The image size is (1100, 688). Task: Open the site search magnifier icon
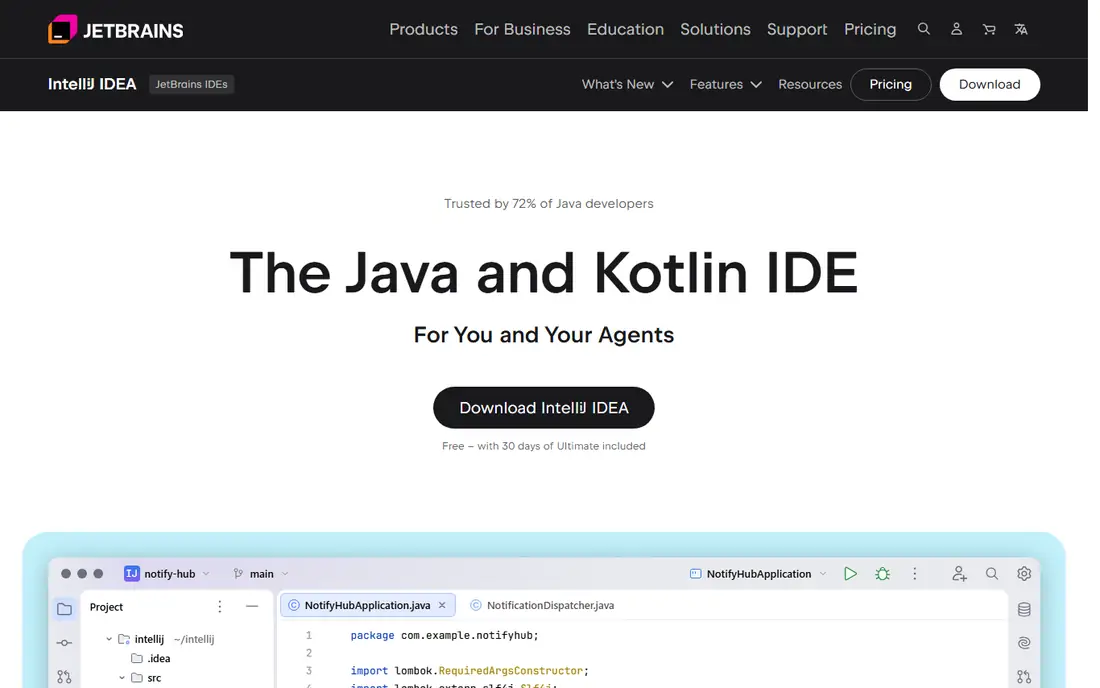pos(923,29)
